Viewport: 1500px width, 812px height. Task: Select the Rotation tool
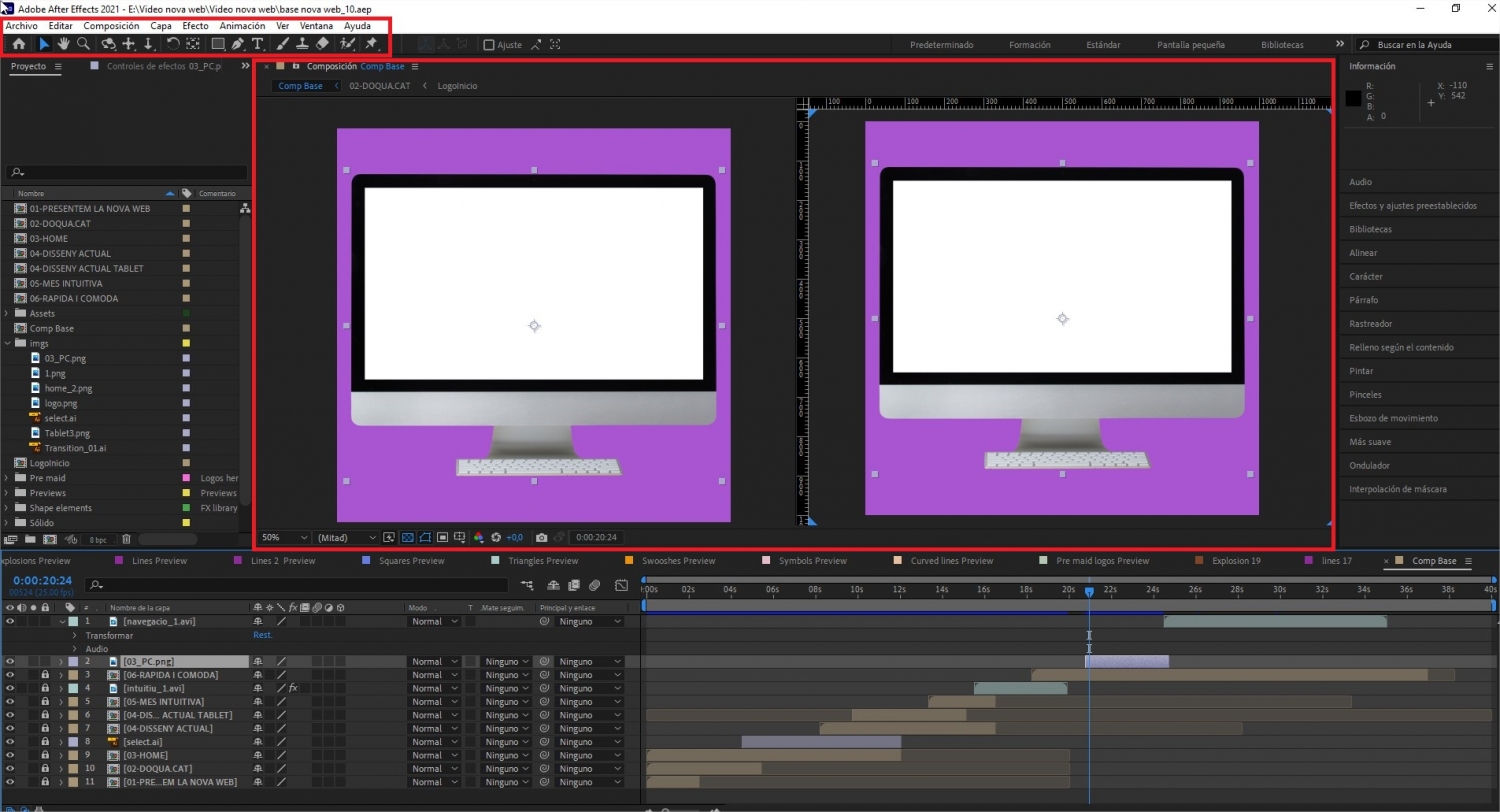point(172,44)
